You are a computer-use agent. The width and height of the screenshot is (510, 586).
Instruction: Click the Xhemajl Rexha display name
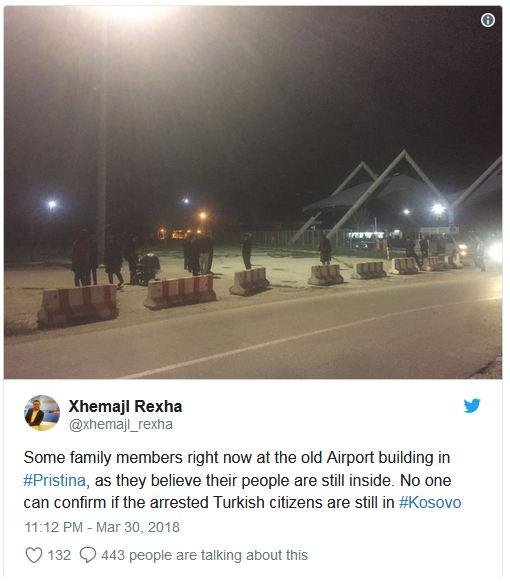tap(125, 406)
